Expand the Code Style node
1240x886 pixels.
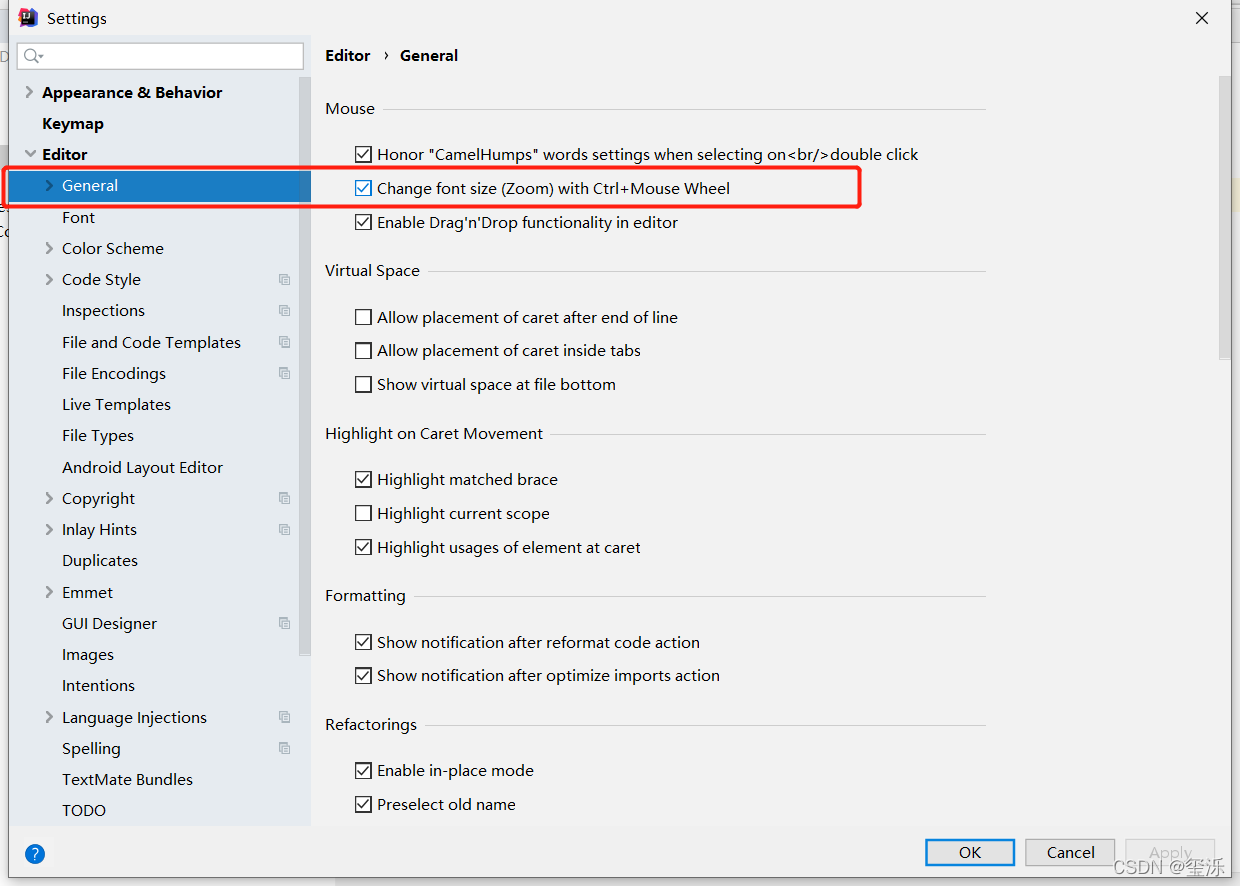click(x=49, y=279)
